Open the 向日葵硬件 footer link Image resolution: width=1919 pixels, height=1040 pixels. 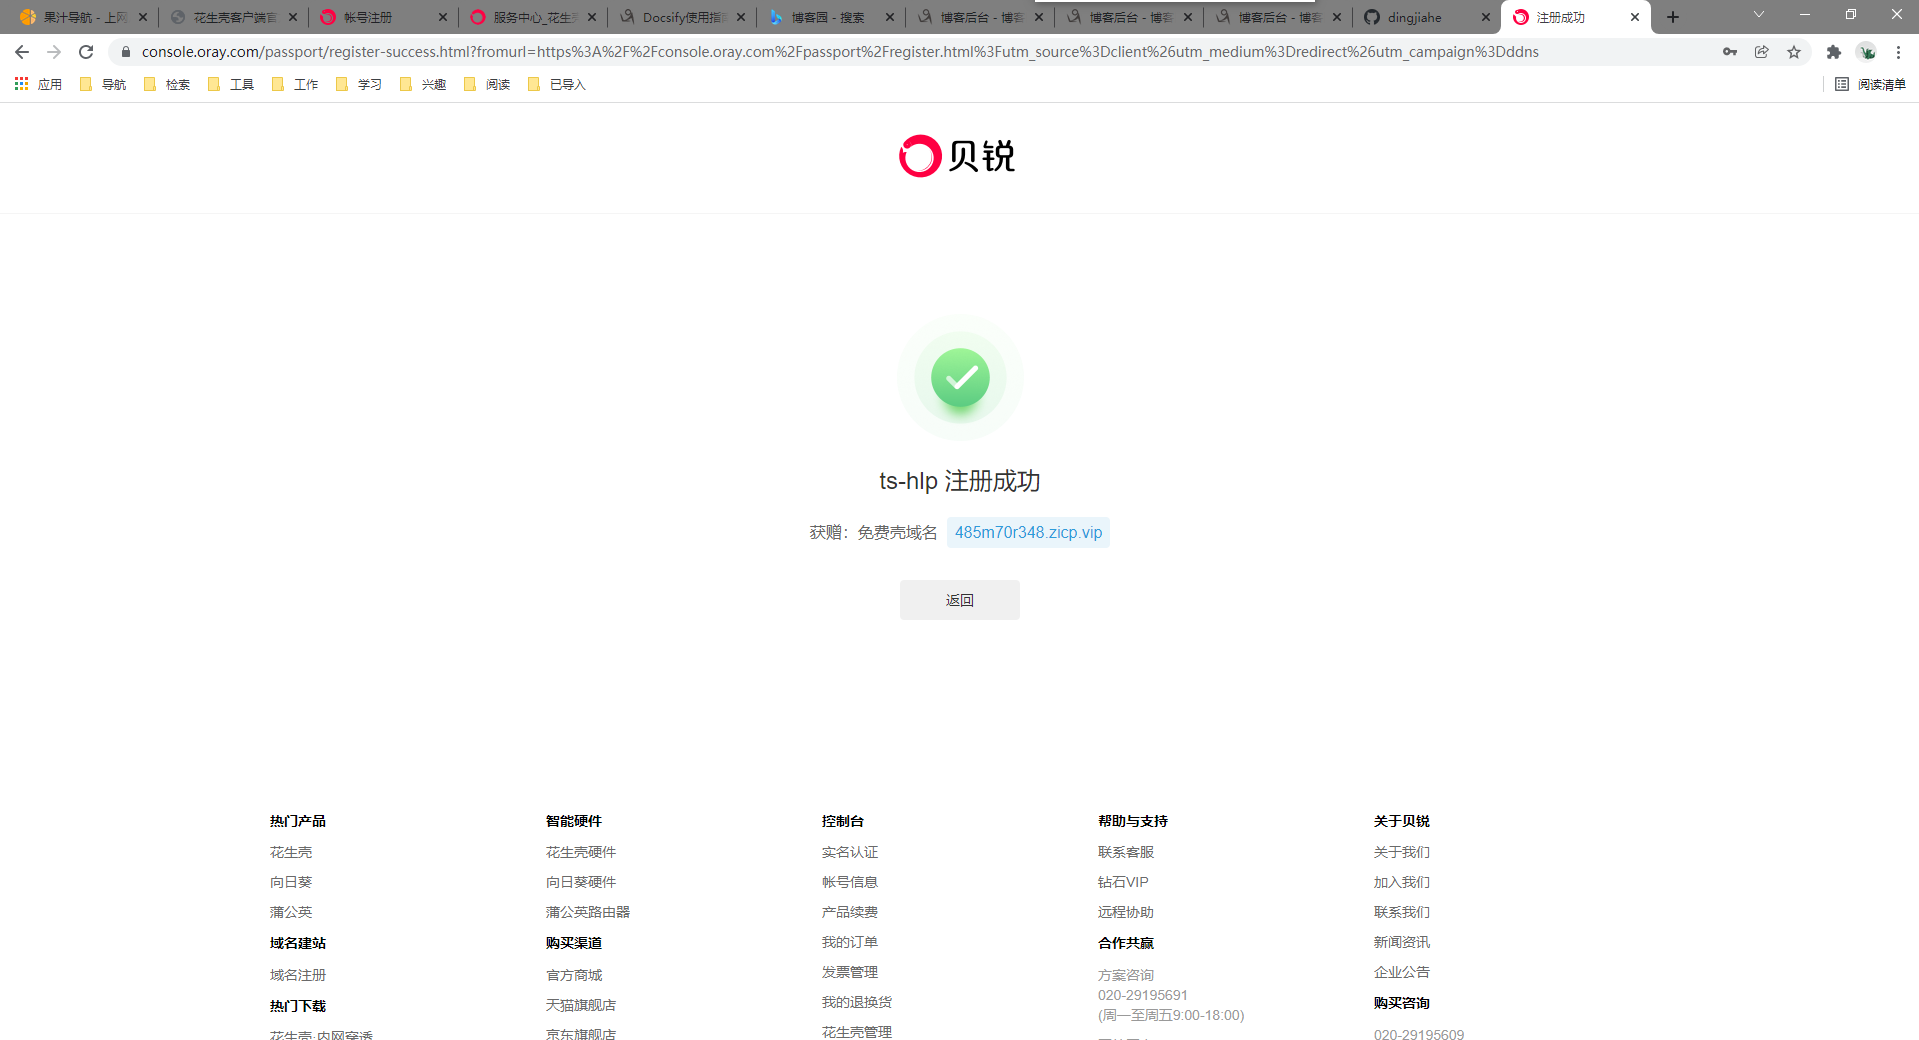point(581,882)
